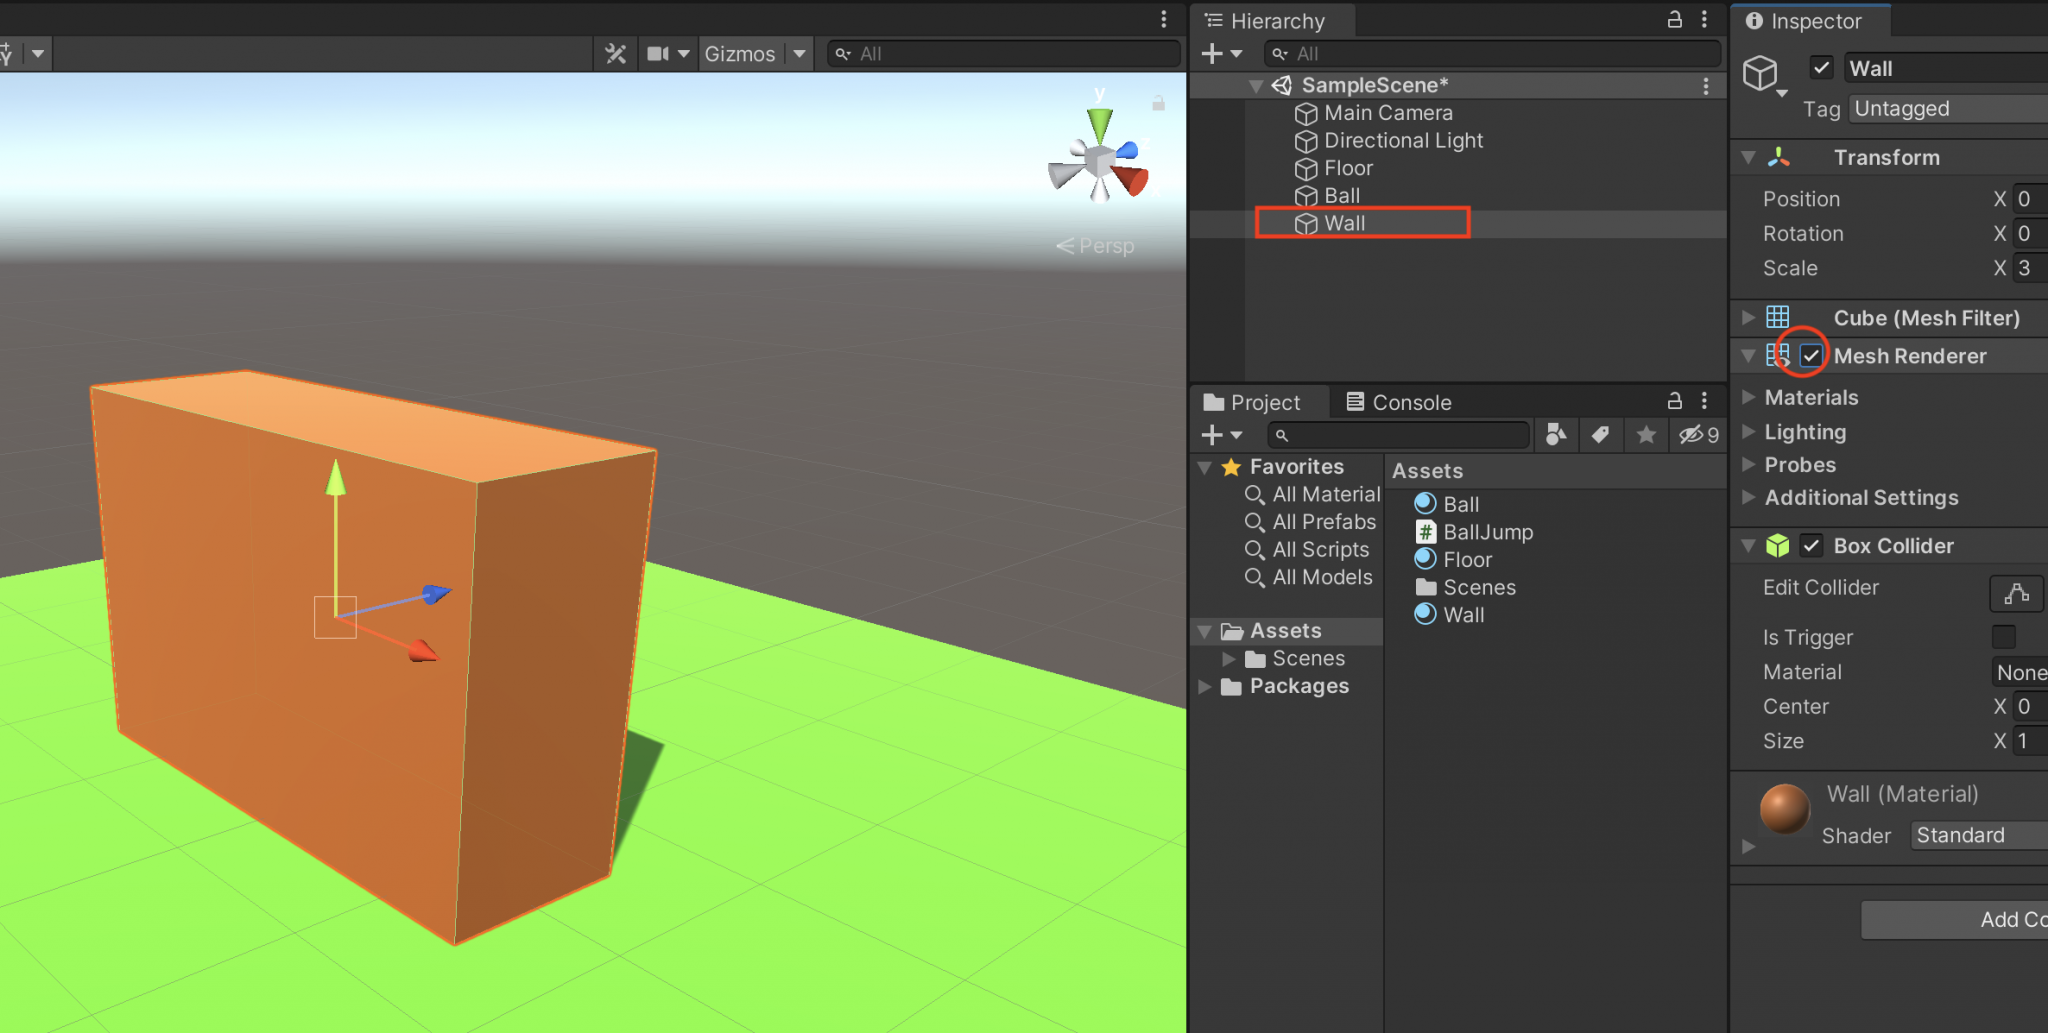
Task: Click the camera overlay icon in Scene toolbar
Action: (x=660, y=53)
